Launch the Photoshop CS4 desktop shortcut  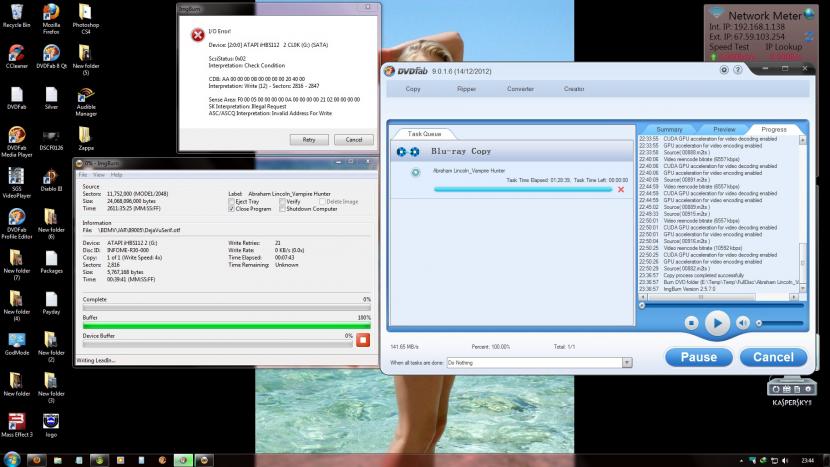[x=85, y=12]
